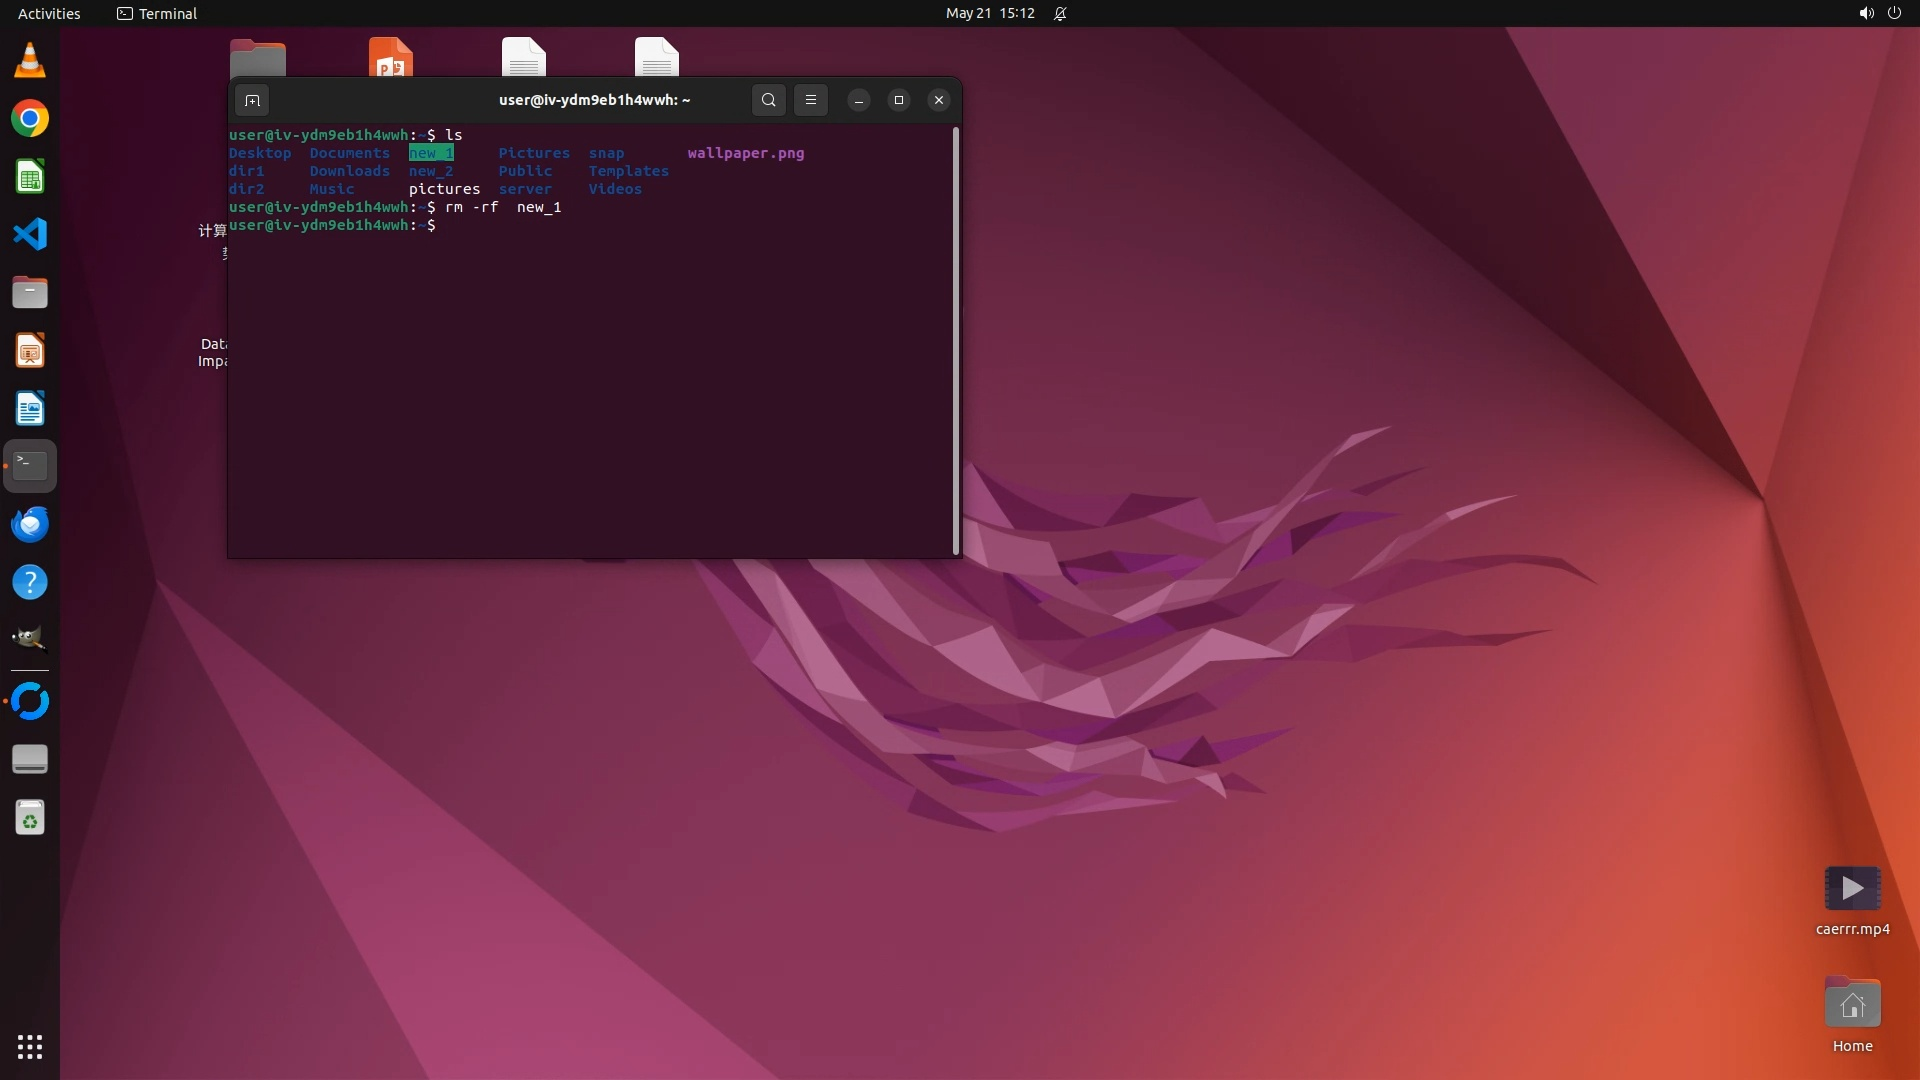
Task: Launch Visual Studio Code from dock
Action: 30,235
